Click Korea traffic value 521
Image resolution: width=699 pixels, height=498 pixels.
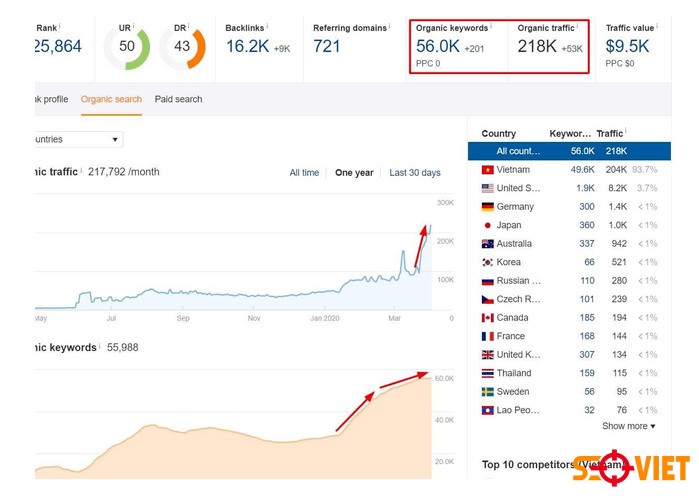[x=619, y=262]
